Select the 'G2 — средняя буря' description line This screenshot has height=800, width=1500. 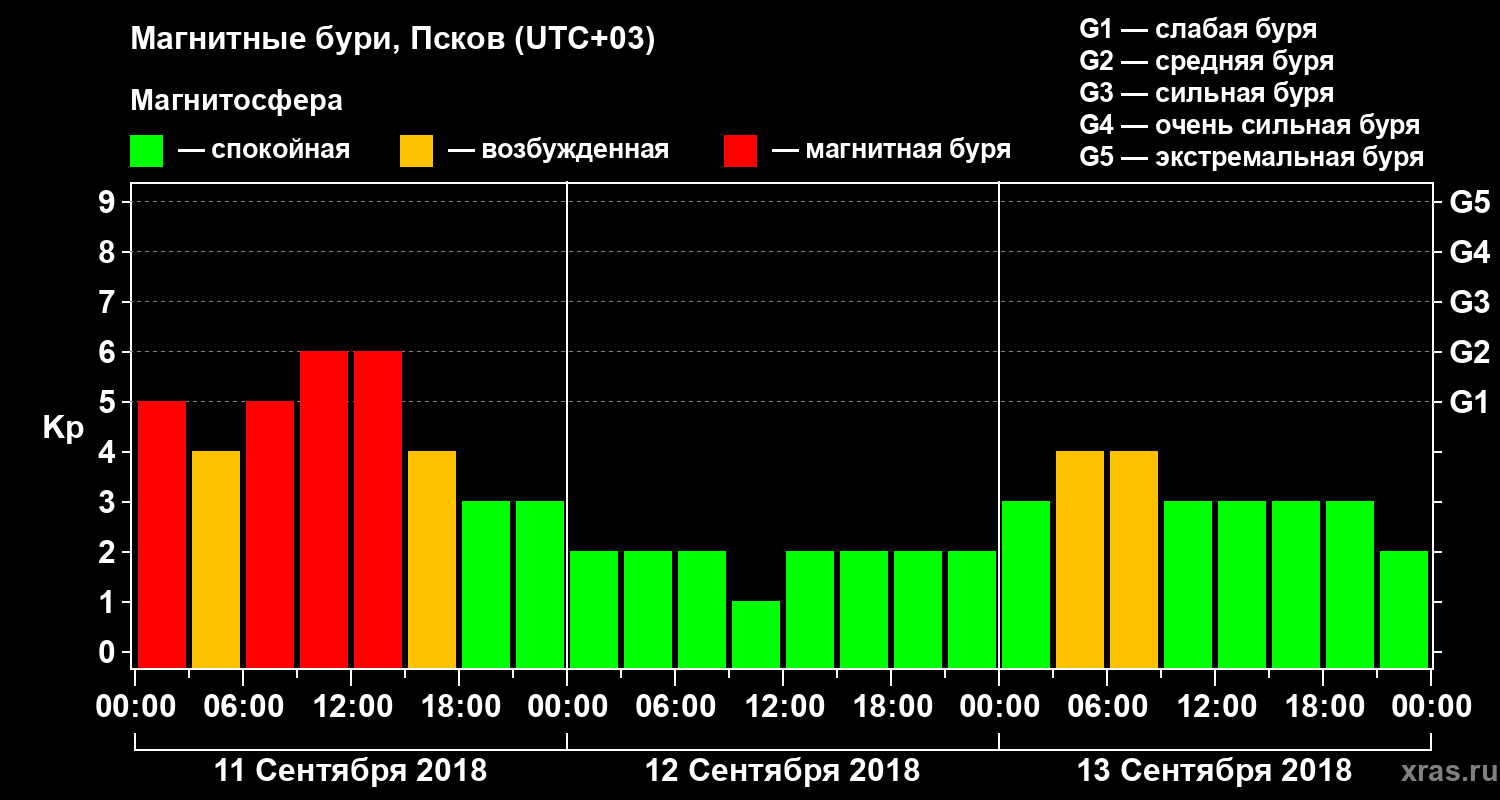coord(1206,60)
